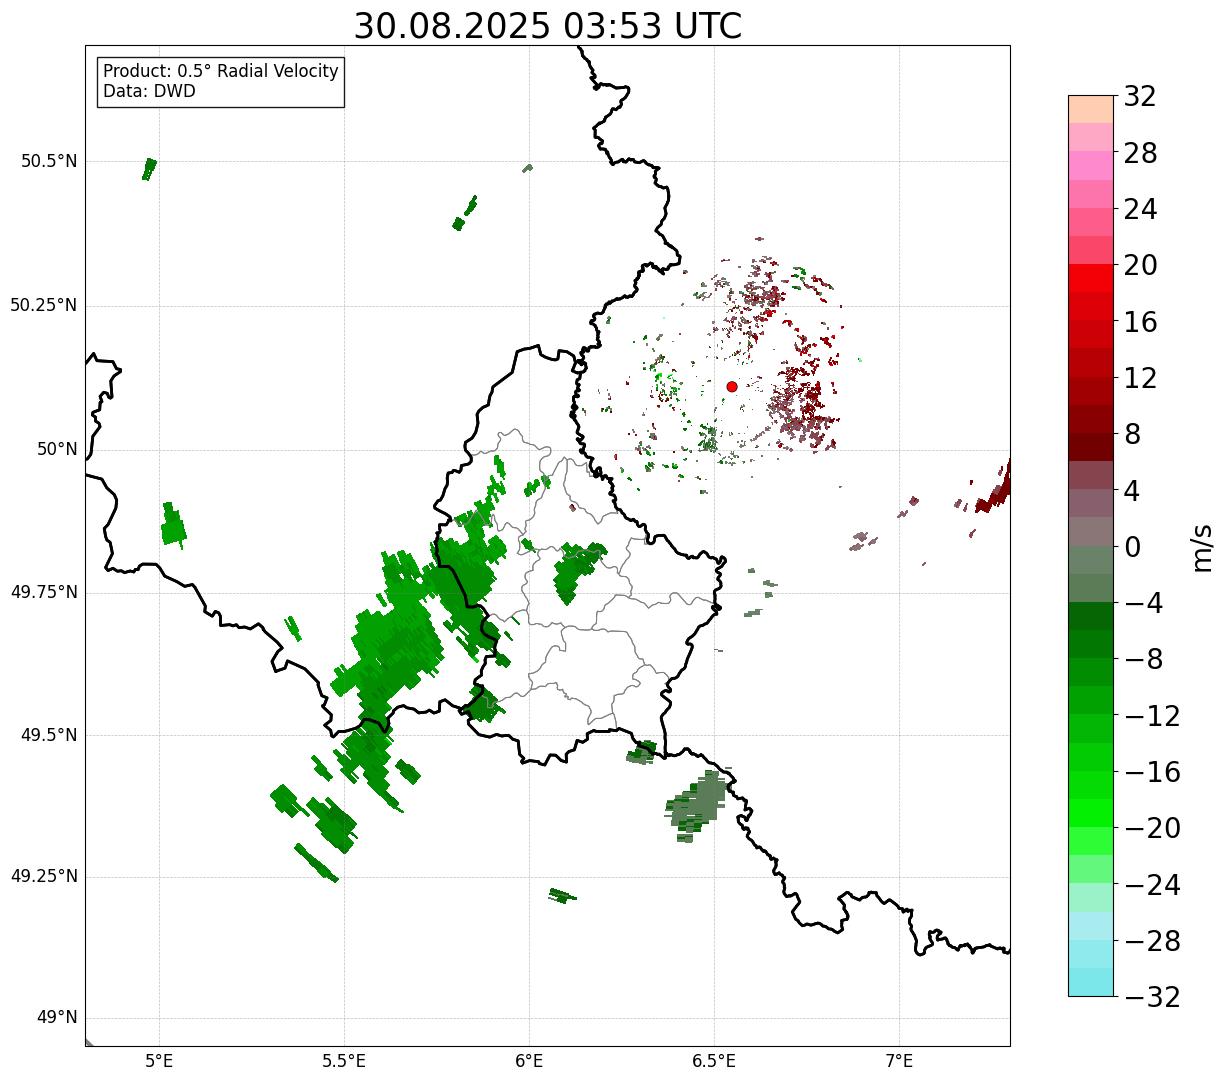Click the cyan swatch at colorbar bottom

(1091, 982)
